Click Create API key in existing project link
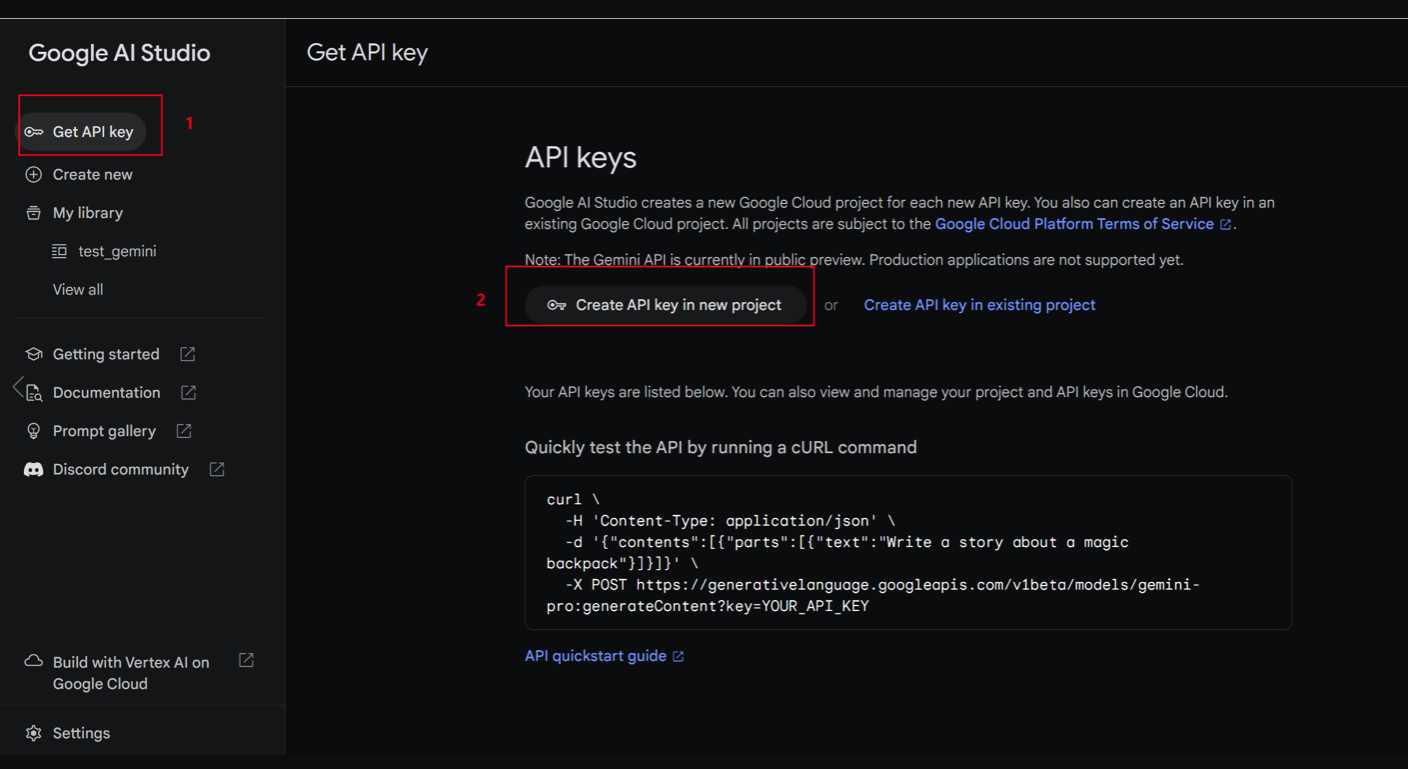Viewport: 1408px width, 769px height. click(980, 305)
